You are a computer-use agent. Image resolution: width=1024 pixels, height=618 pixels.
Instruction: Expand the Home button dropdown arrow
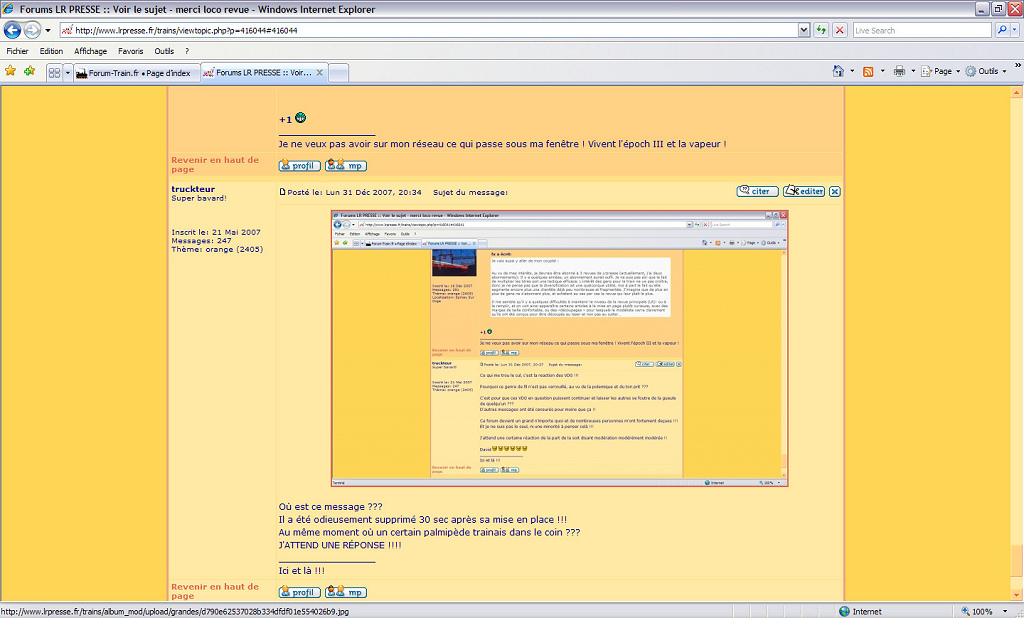click(852, 71)
